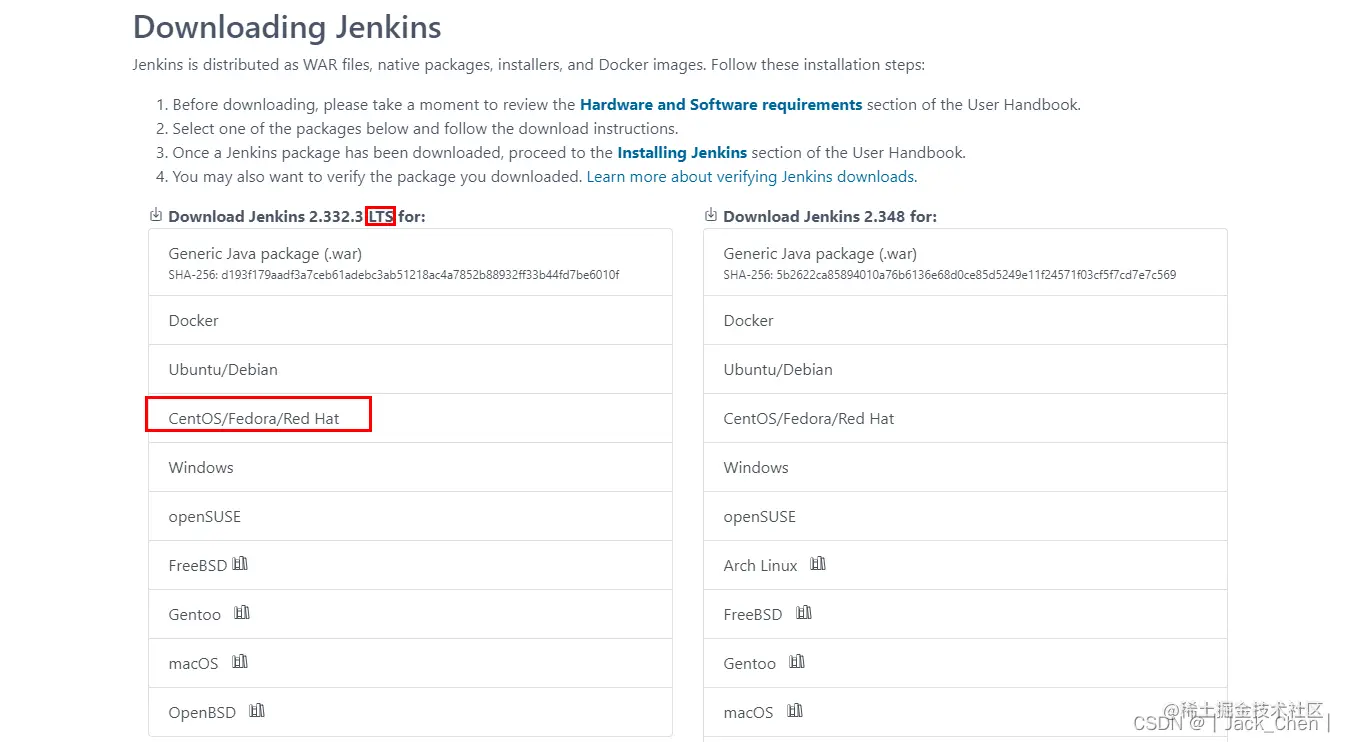Click the third-party package icon next to OpenBSD
Screen dimensions: 1345x742
(x=257, y=711)
